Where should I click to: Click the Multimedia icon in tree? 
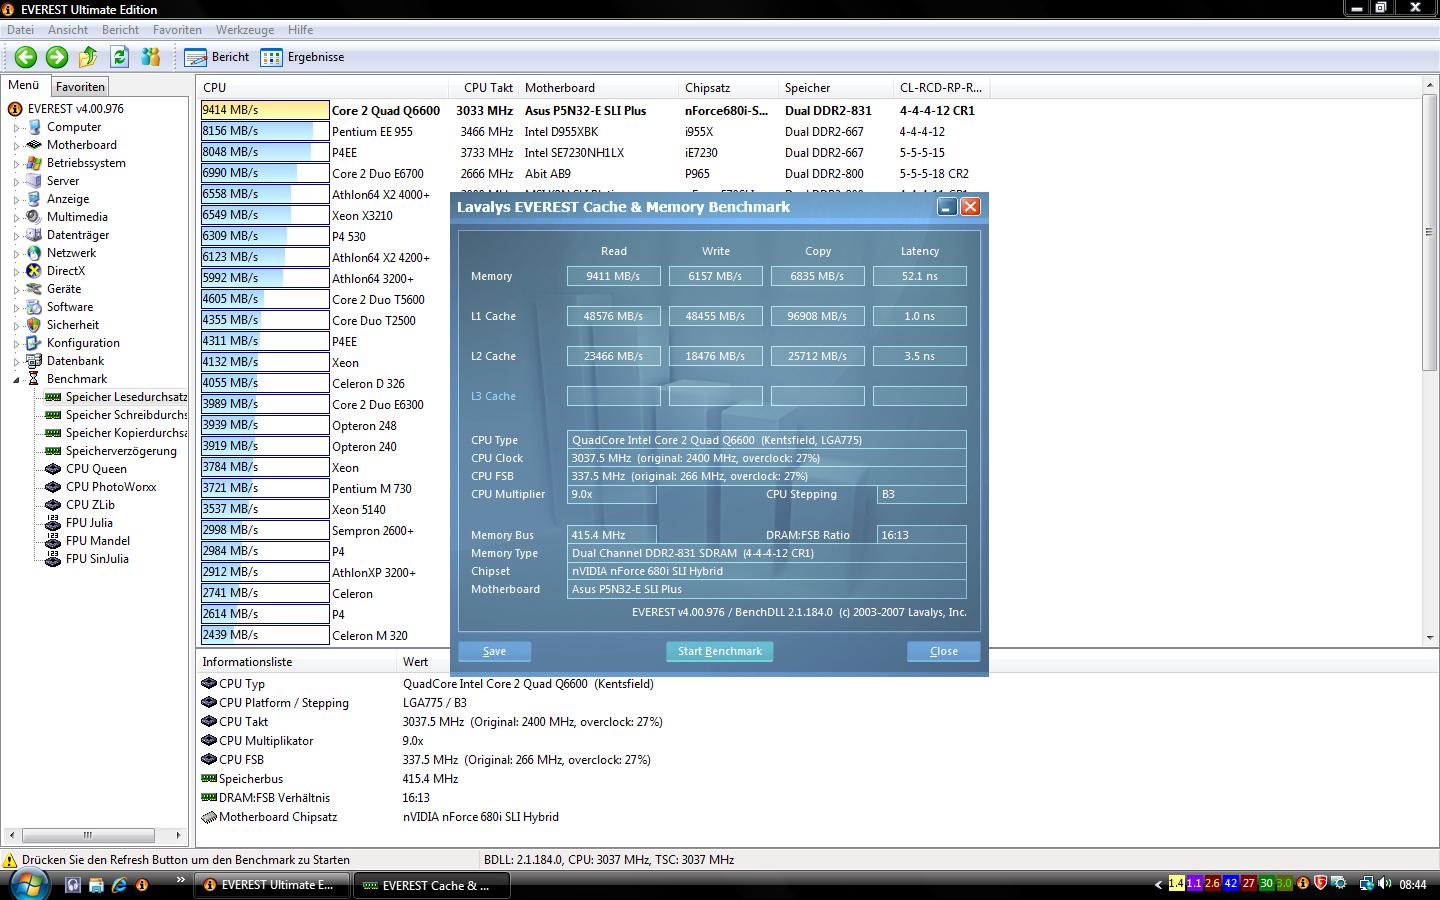coord(34,217)
